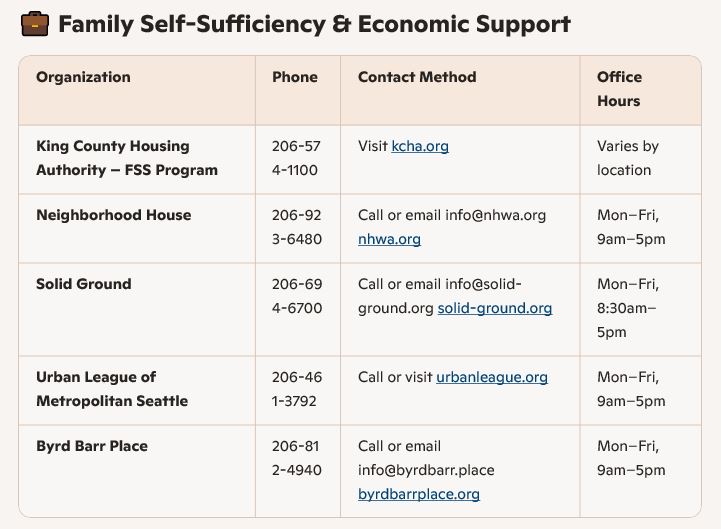
Task: Open the byrdbarrplace.org link
Action: 419,494
